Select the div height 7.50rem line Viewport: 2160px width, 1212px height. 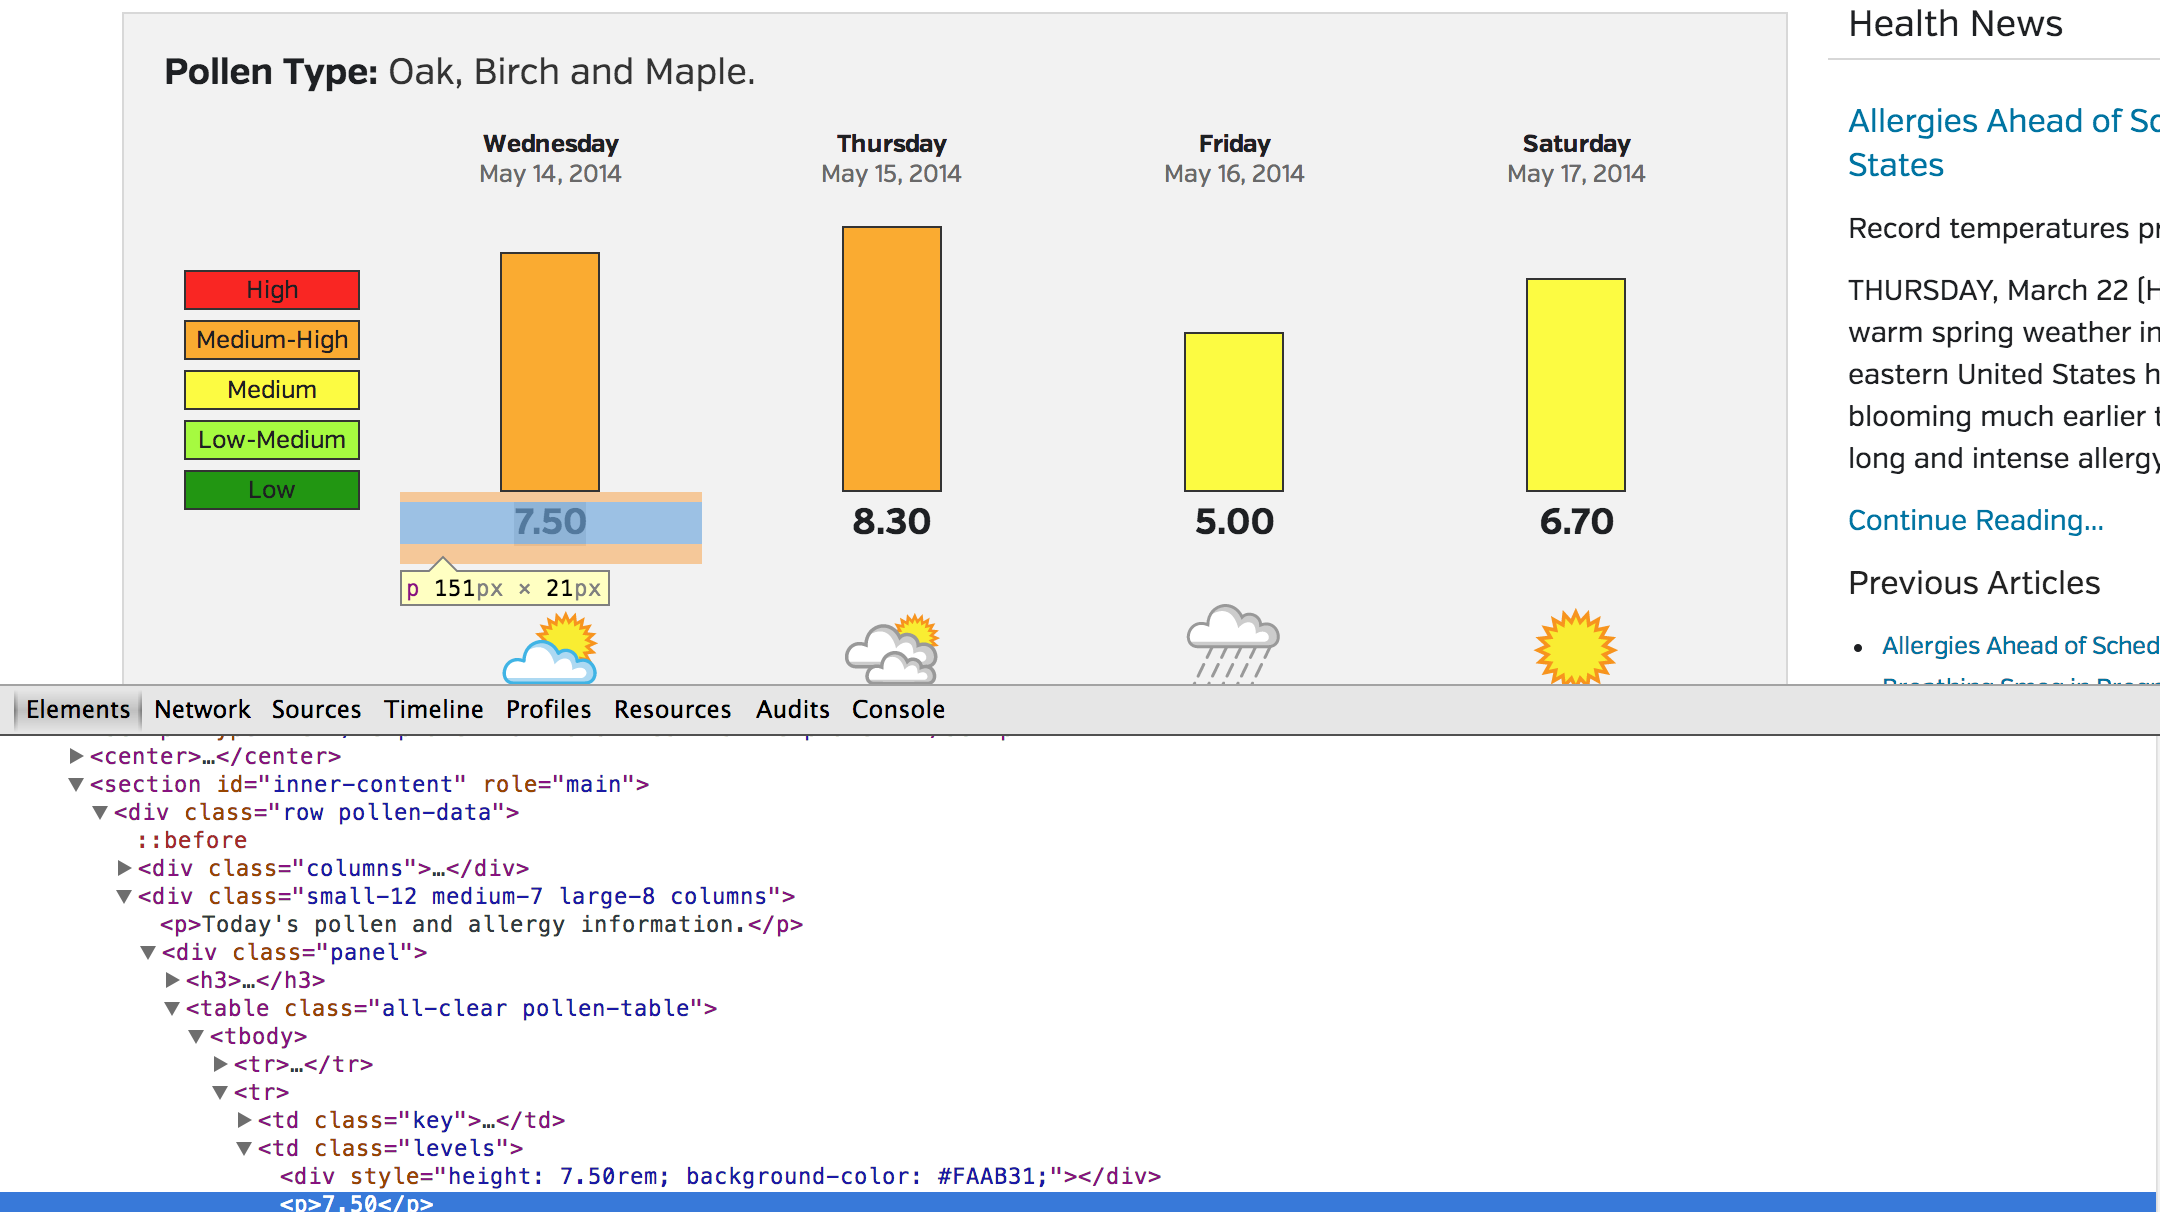point(720,1176)
